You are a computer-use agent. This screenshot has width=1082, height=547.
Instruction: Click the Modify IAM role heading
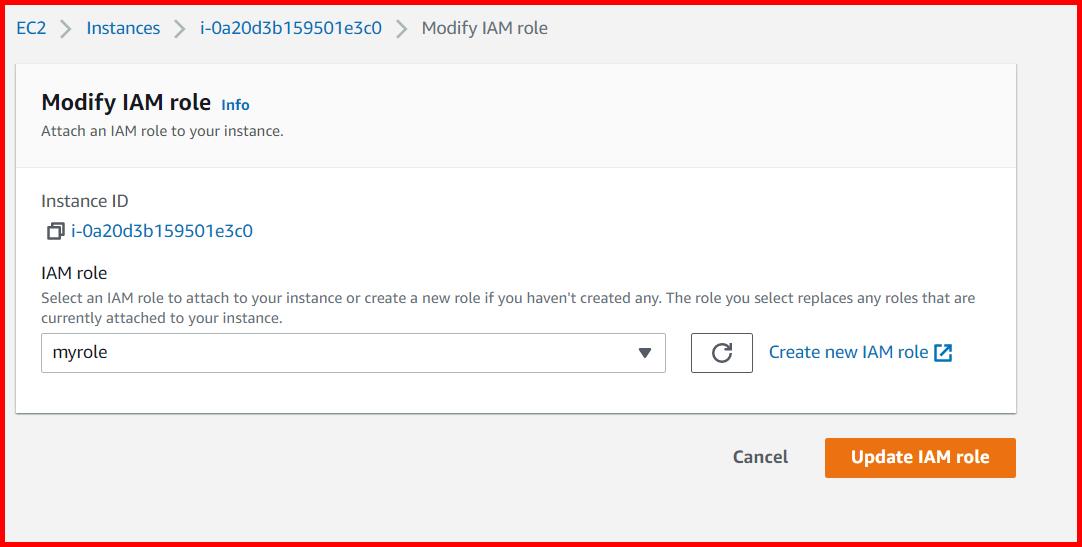[126, 102]
